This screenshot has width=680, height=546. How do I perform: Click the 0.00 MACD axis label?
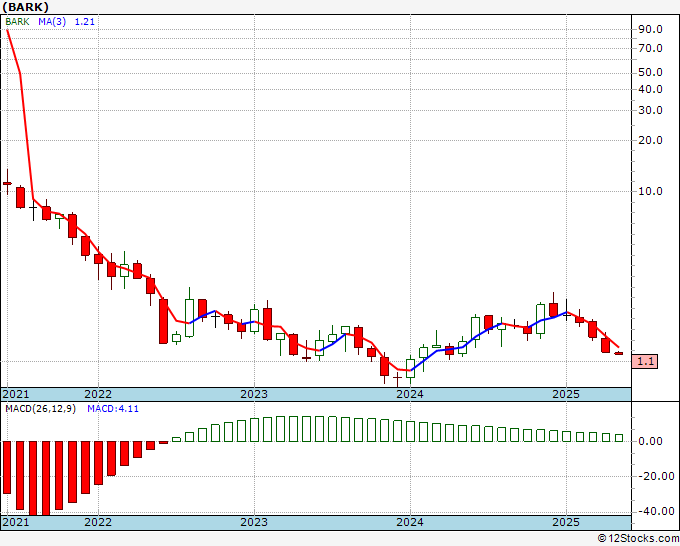click(653, 441)
